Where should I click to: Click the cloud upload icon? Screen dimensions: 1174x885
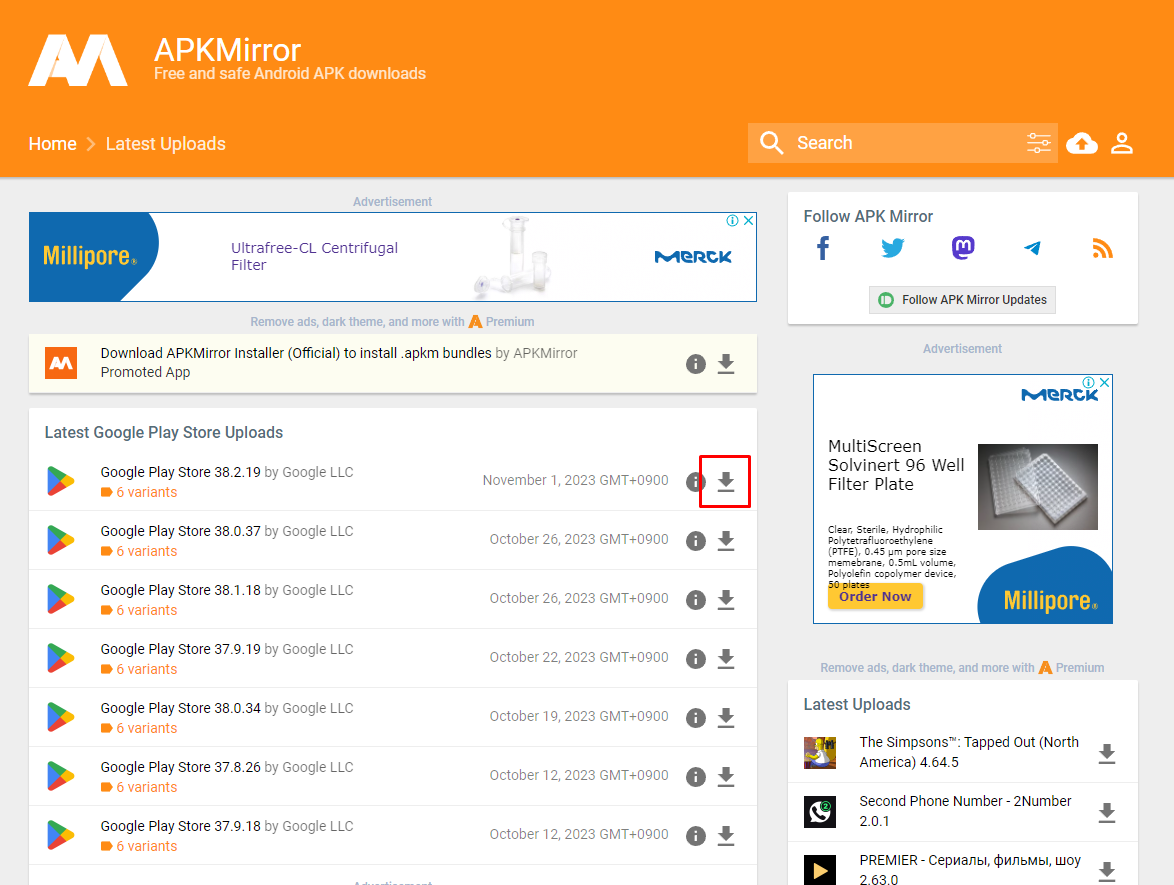pos(1082,143)
